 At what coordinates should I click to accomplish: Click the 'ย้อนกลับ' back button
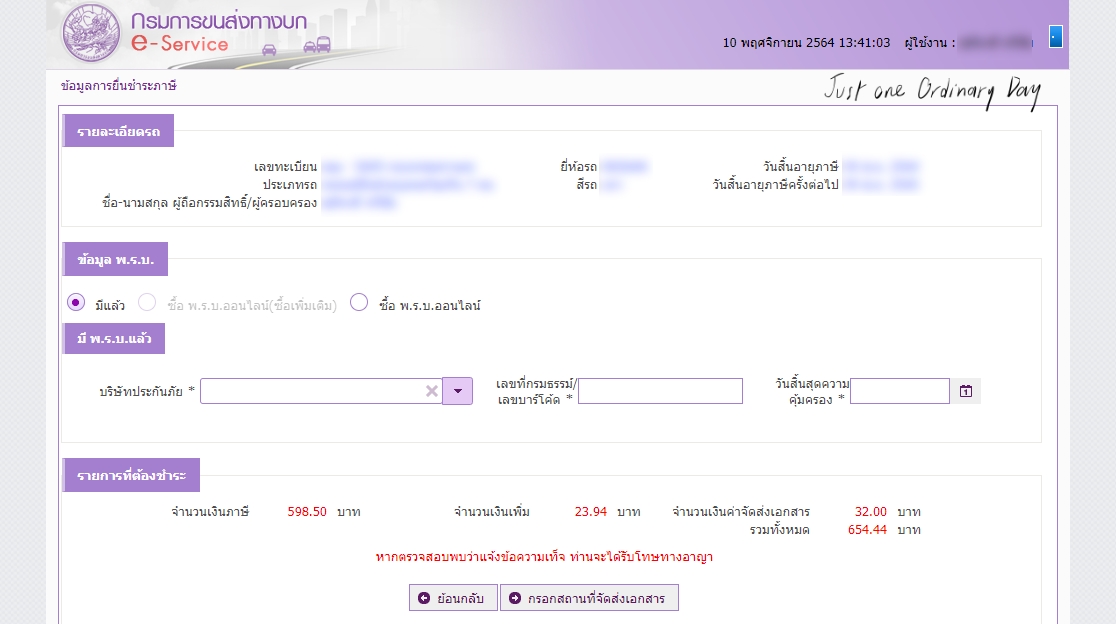(453, 598)
